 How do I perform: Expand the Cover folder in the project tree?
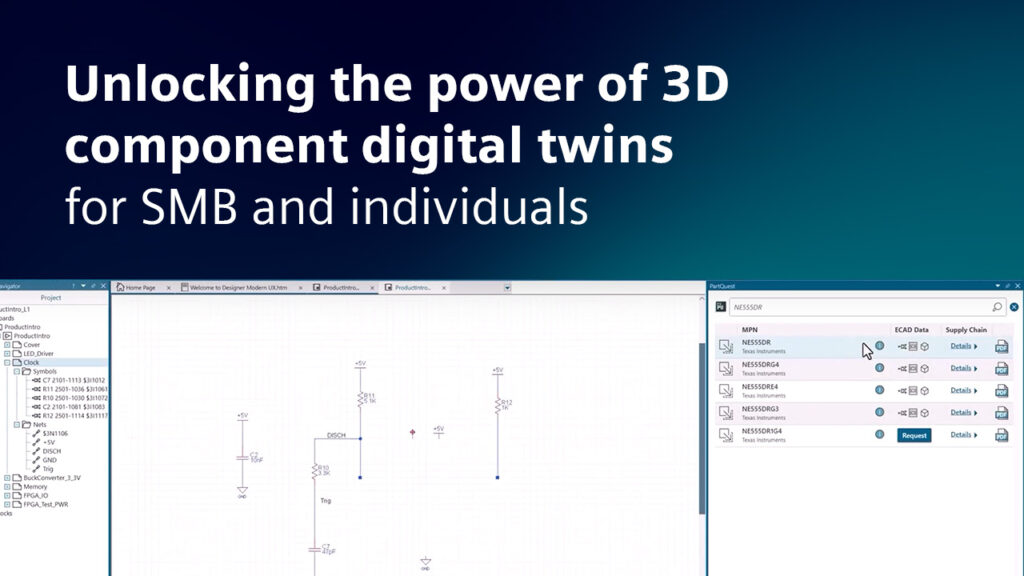point(6,345)
